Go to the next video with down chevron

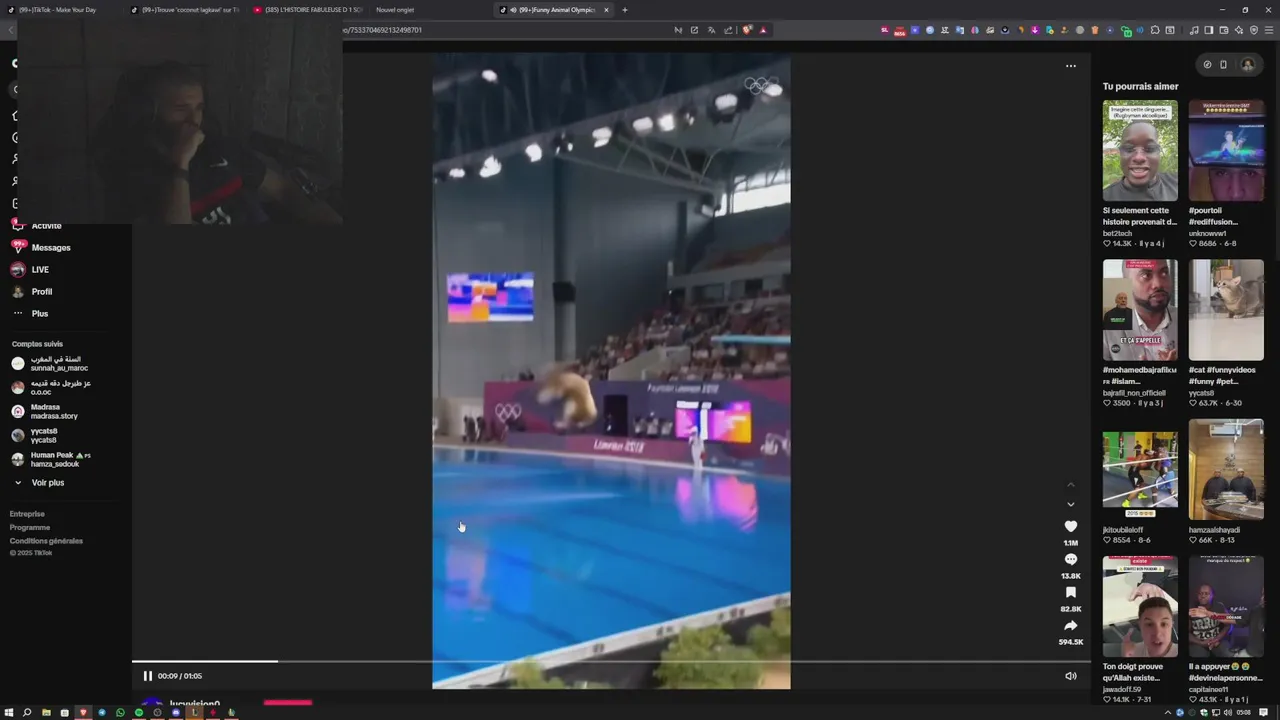(x=1070, y=504)
